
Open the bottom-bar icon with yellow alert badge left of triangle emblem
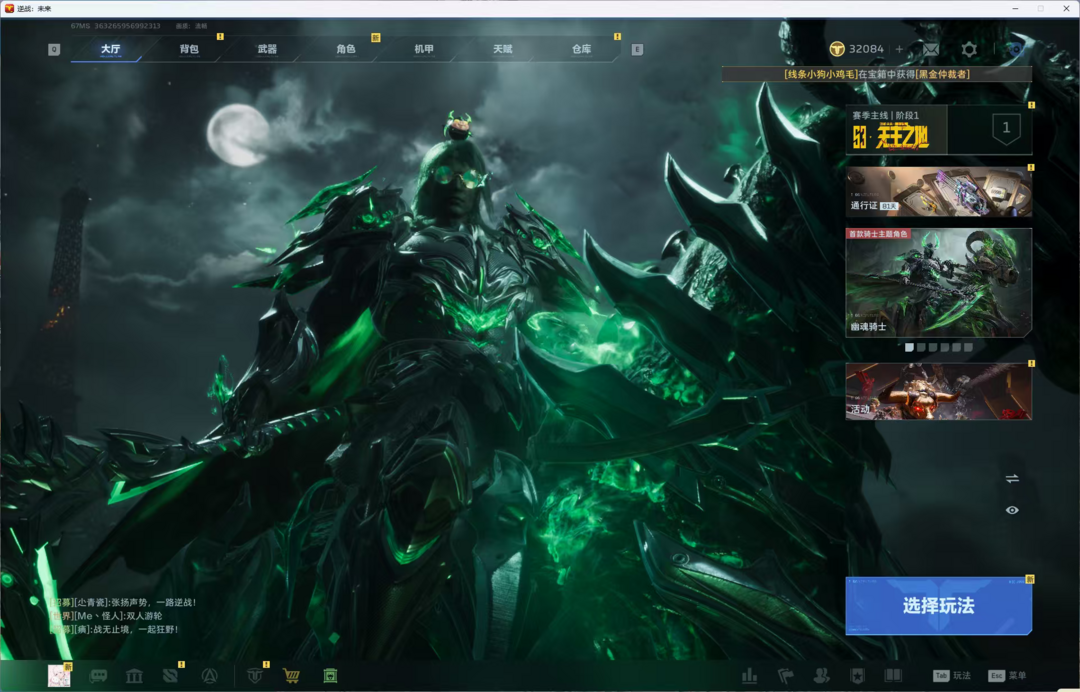(170, 676)
